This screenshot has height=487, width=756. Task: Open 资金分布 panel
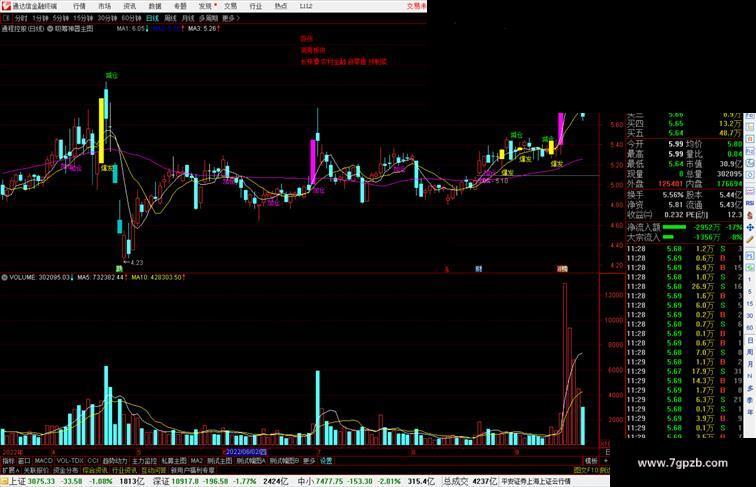click(x=66, y=470)
